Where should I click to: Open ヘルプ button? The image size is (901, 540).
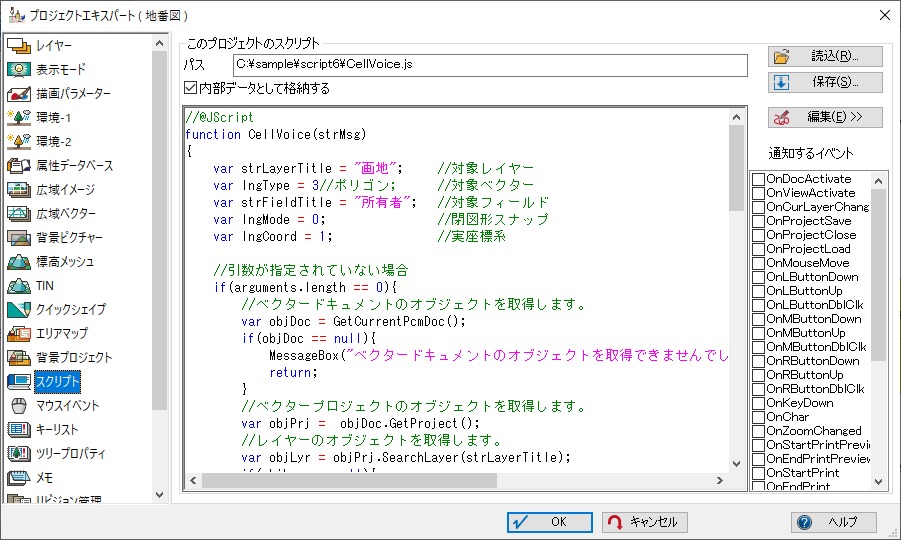point(834,522)
